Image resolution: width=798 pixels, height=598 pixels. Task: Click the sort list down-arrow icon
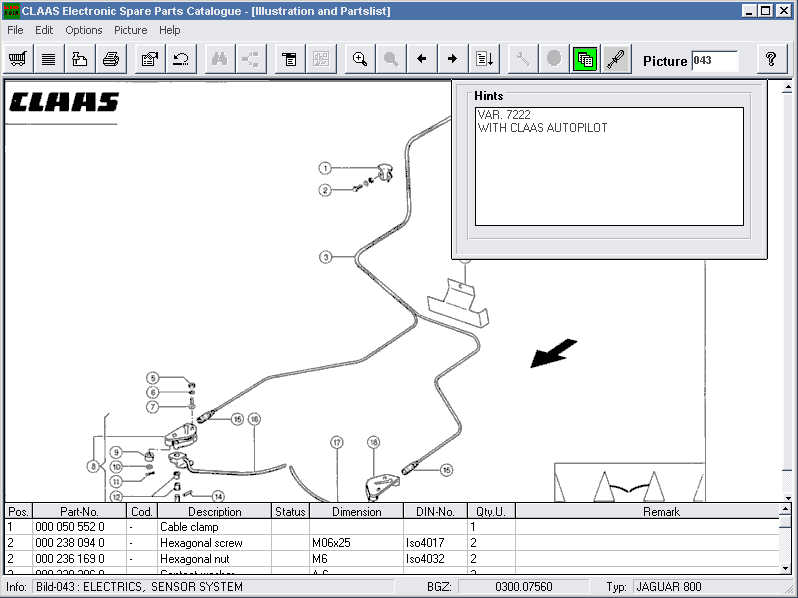pyautogui.click(x=484, y=59)
